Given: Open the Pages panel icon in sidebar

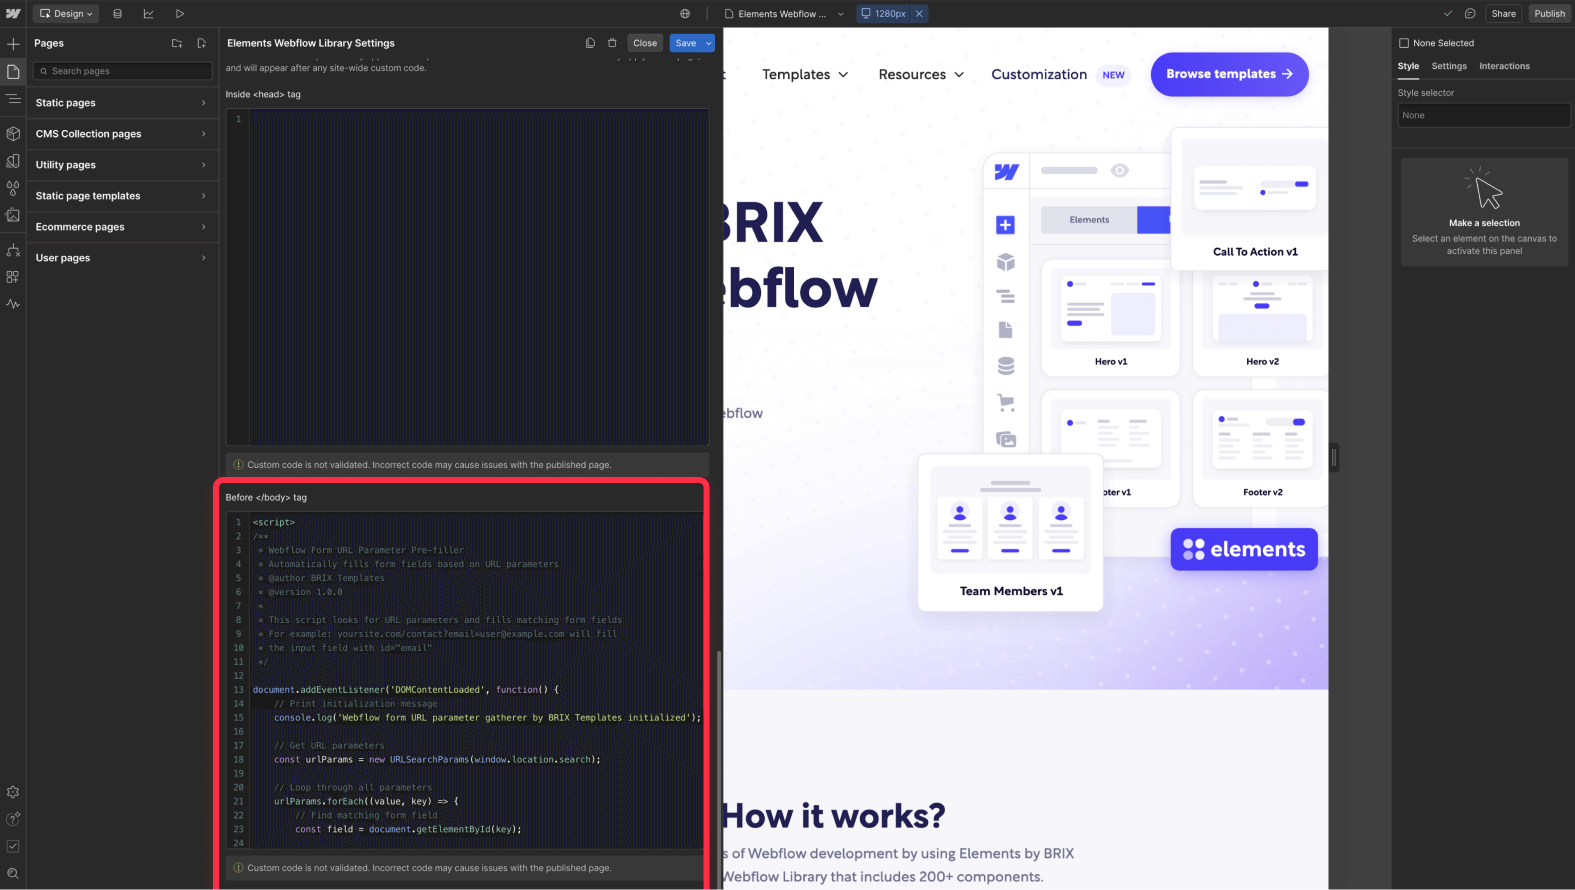Looking at the screenshot, I should tap(13, 71).
